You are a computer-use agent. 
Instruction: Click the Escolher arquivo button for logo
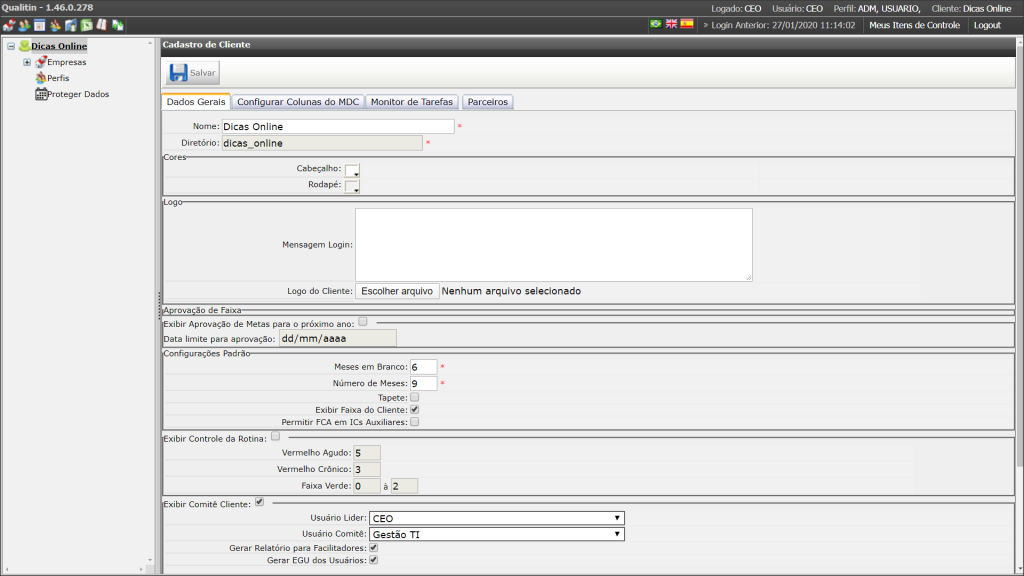(x=397, y=291)
